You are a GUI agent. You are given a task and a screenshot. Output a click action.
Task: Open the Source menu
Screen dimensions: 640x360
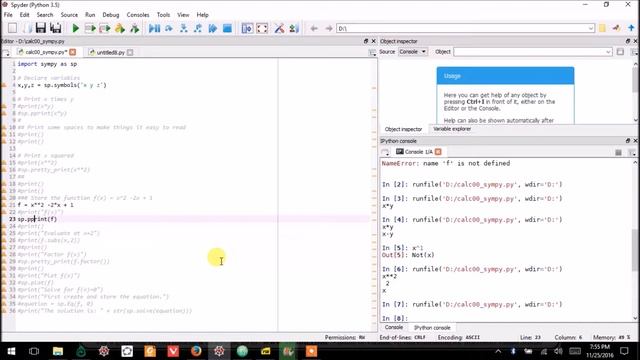[x=69, y=15]
